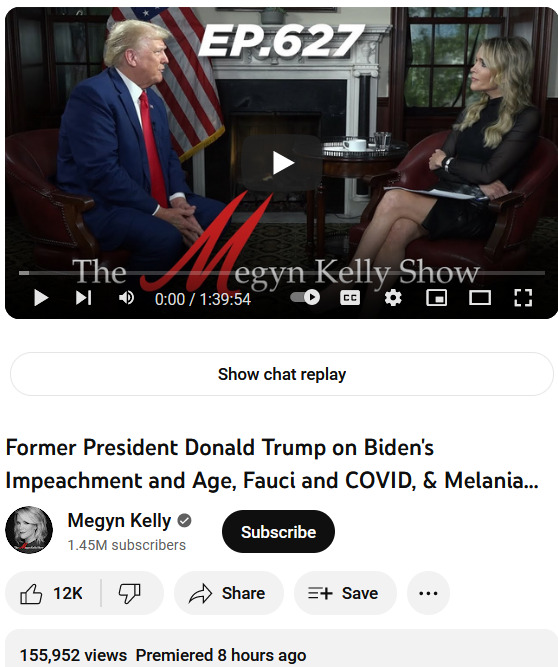Image resolution: width=558 pixels, height=667 pixels.
Task: Subscribe to Megyn Kelly channel
Action: [278, 532]
